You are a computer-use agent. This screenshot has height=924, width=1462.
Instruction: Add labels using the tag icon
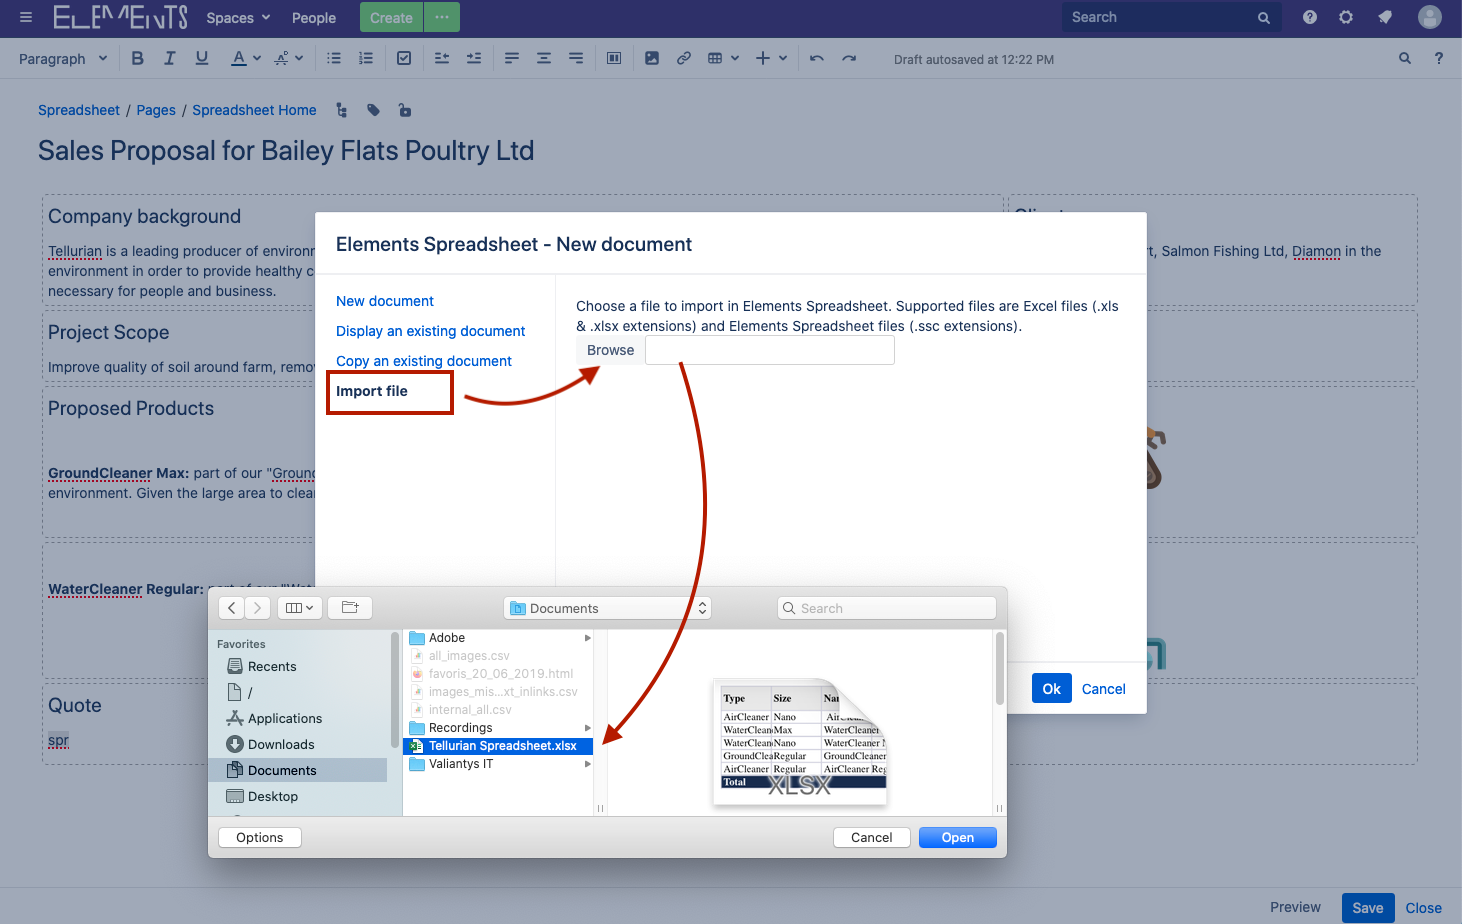coord(373,110)
